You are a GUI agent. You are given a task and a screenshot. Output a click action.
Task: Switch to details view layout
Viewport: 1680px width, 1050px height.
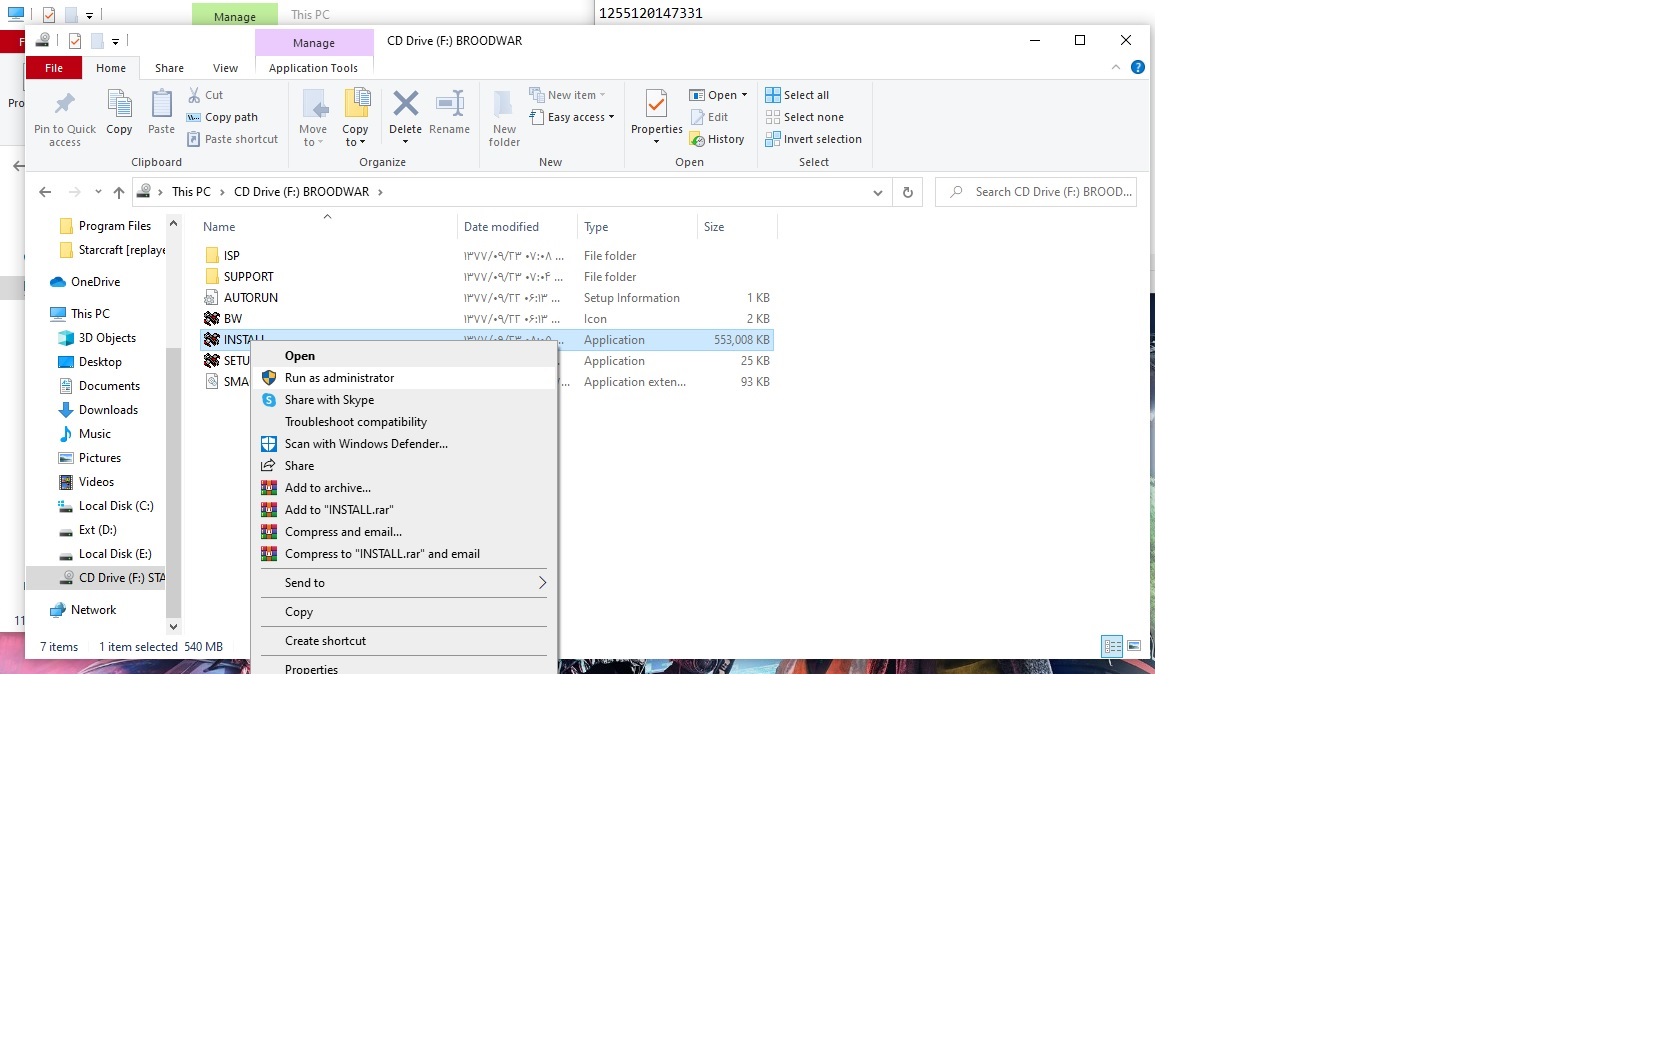(x=1112, y=647)
